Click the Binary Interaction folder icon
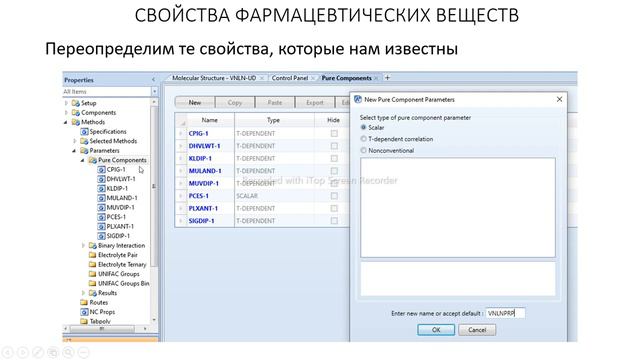Viewport: 640px width, 360px height. (x=93, y=245)
